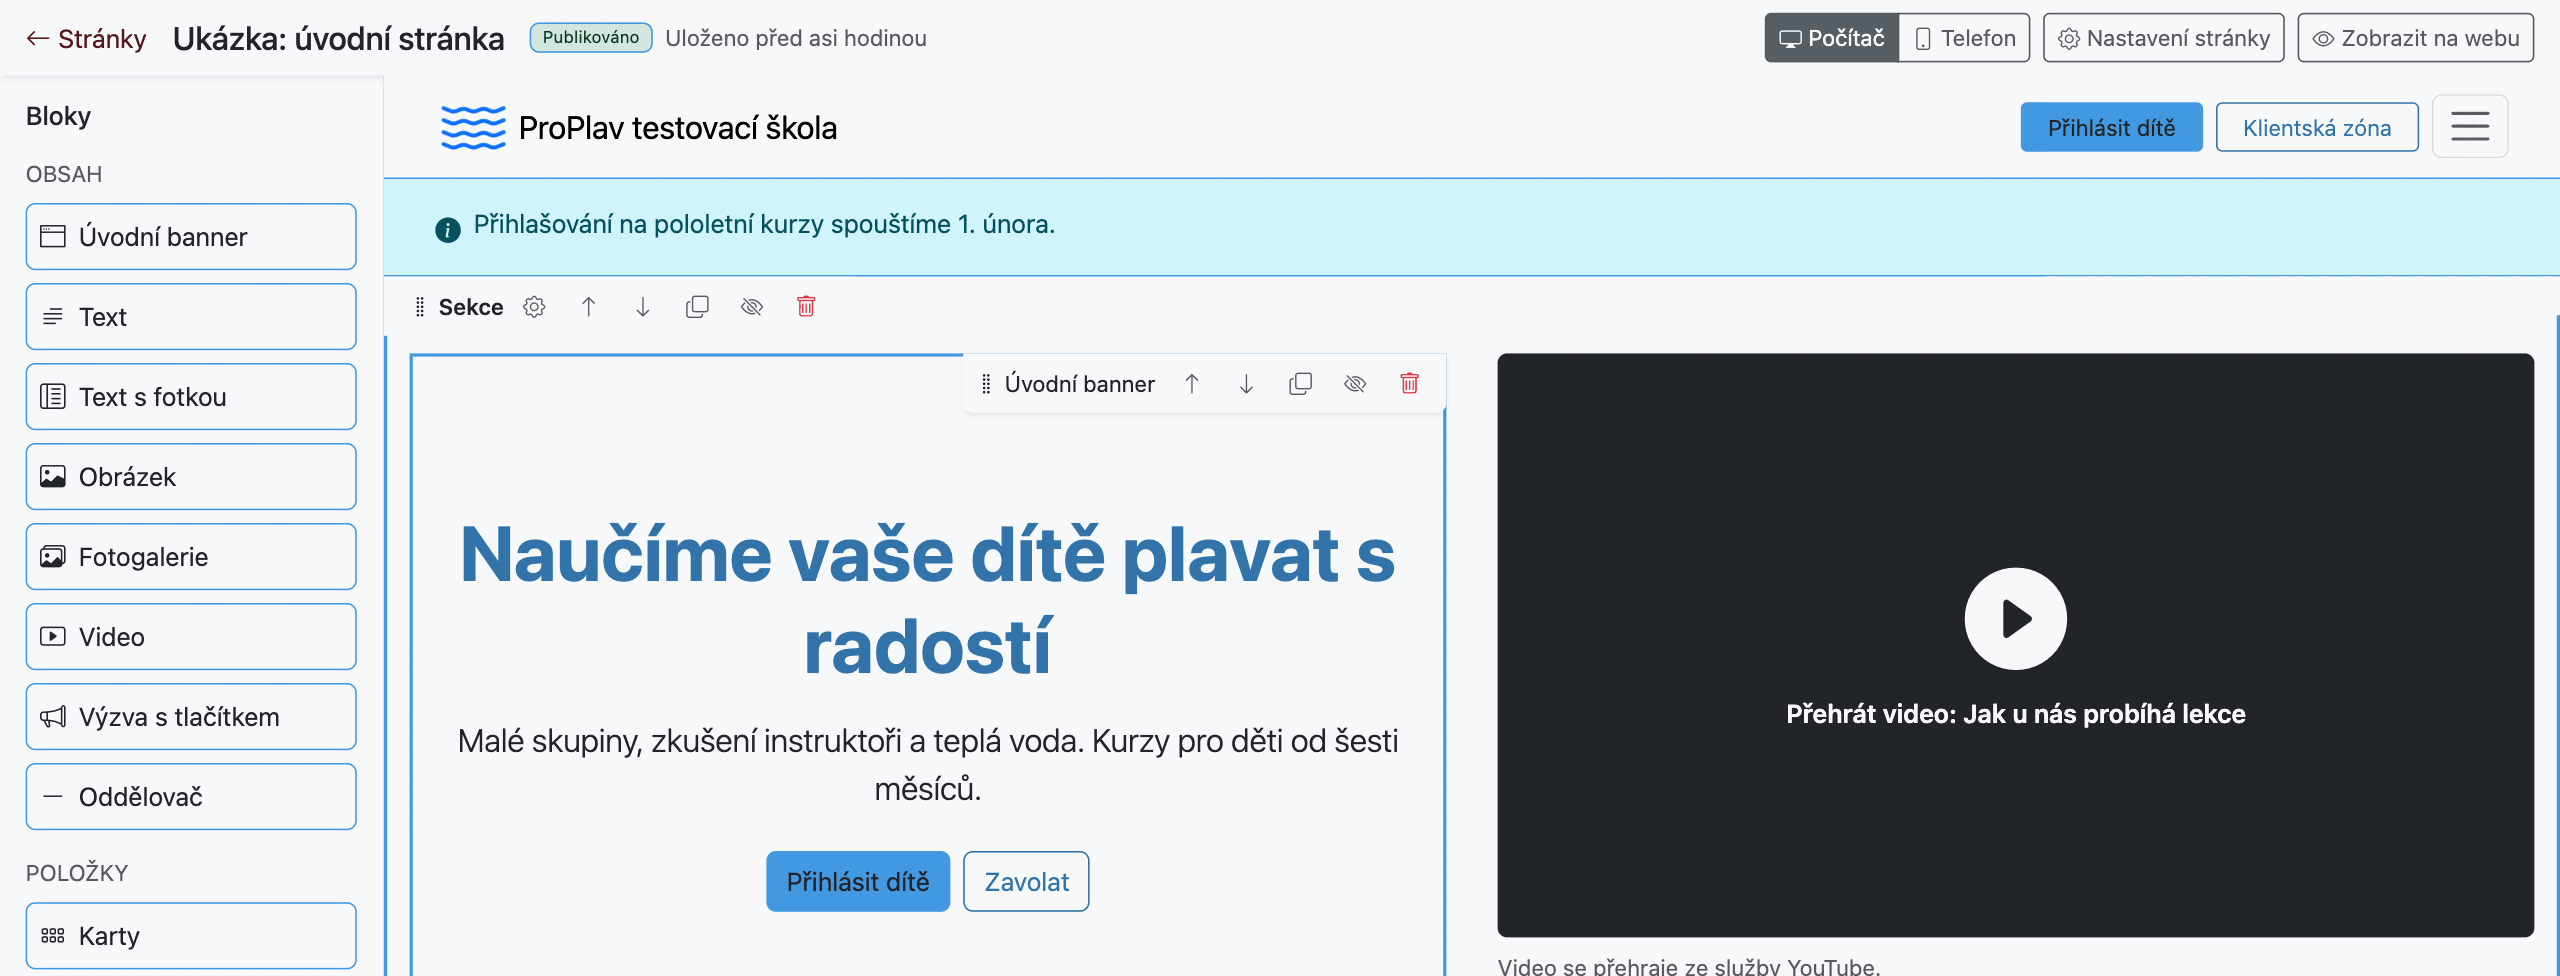Go back to Stránky
The image size is (2560, 976).
tap(86, 39)
